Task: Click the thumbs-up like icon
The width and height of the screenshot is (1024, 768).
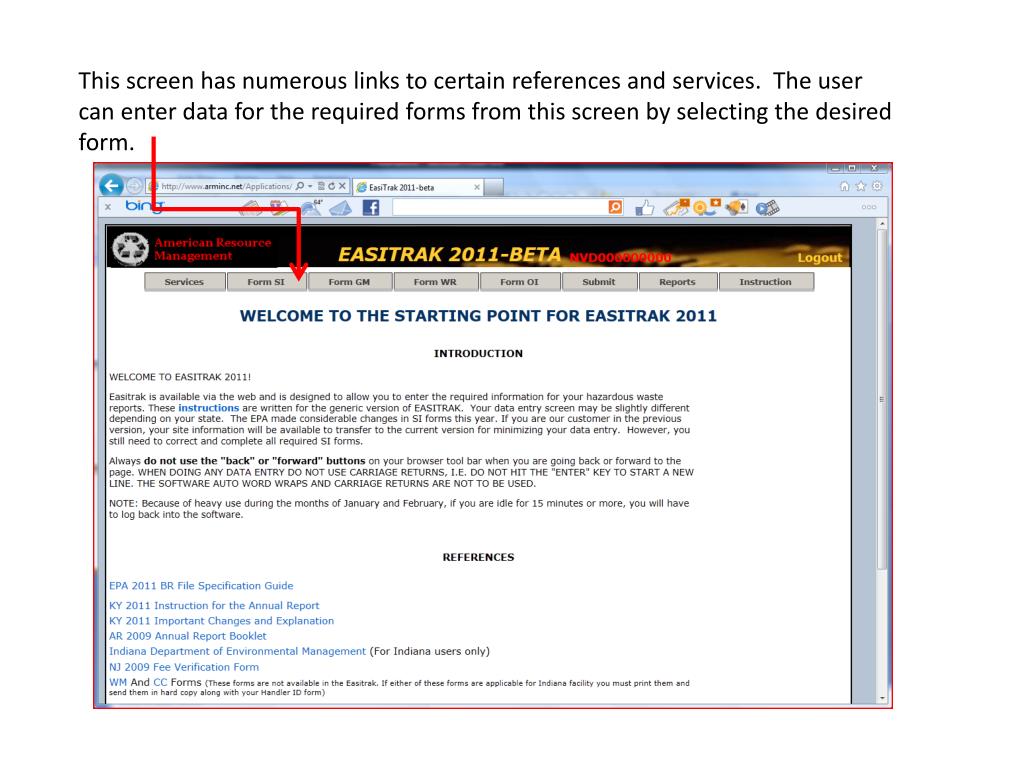Action: [x=645, y=208]
